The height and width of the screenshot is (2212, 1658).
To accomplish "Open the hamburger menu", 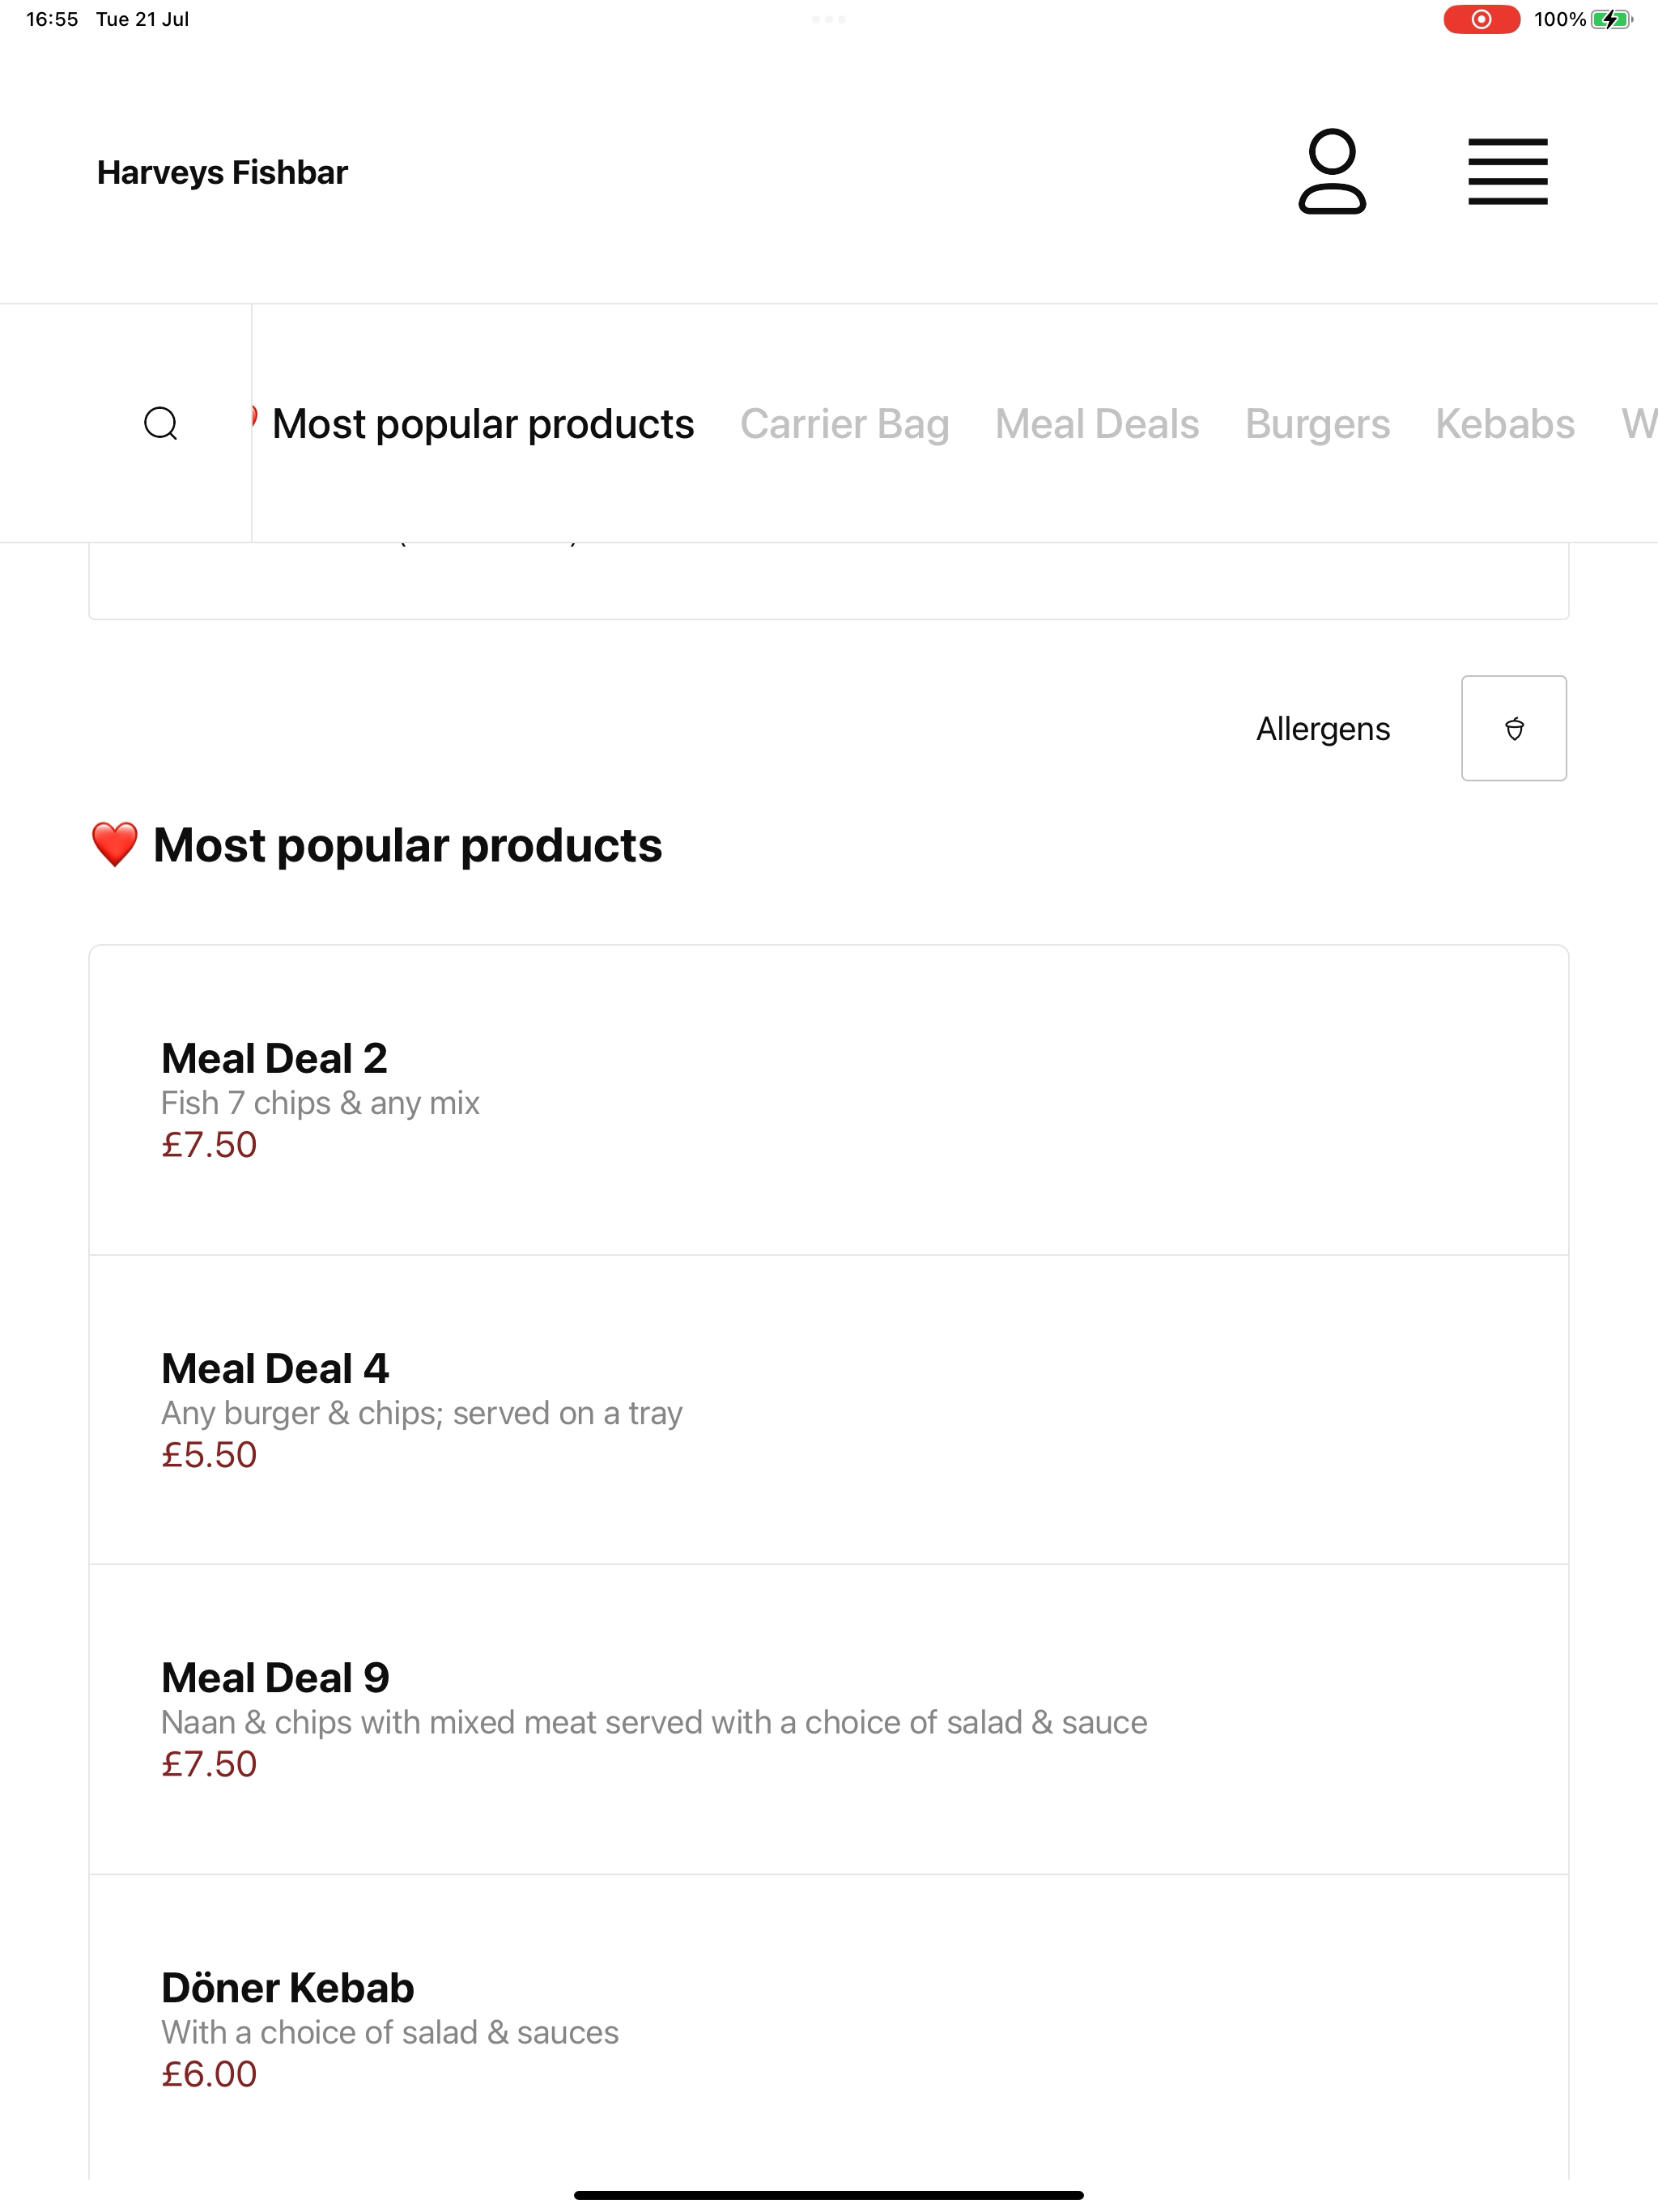I will [1508, 172].
